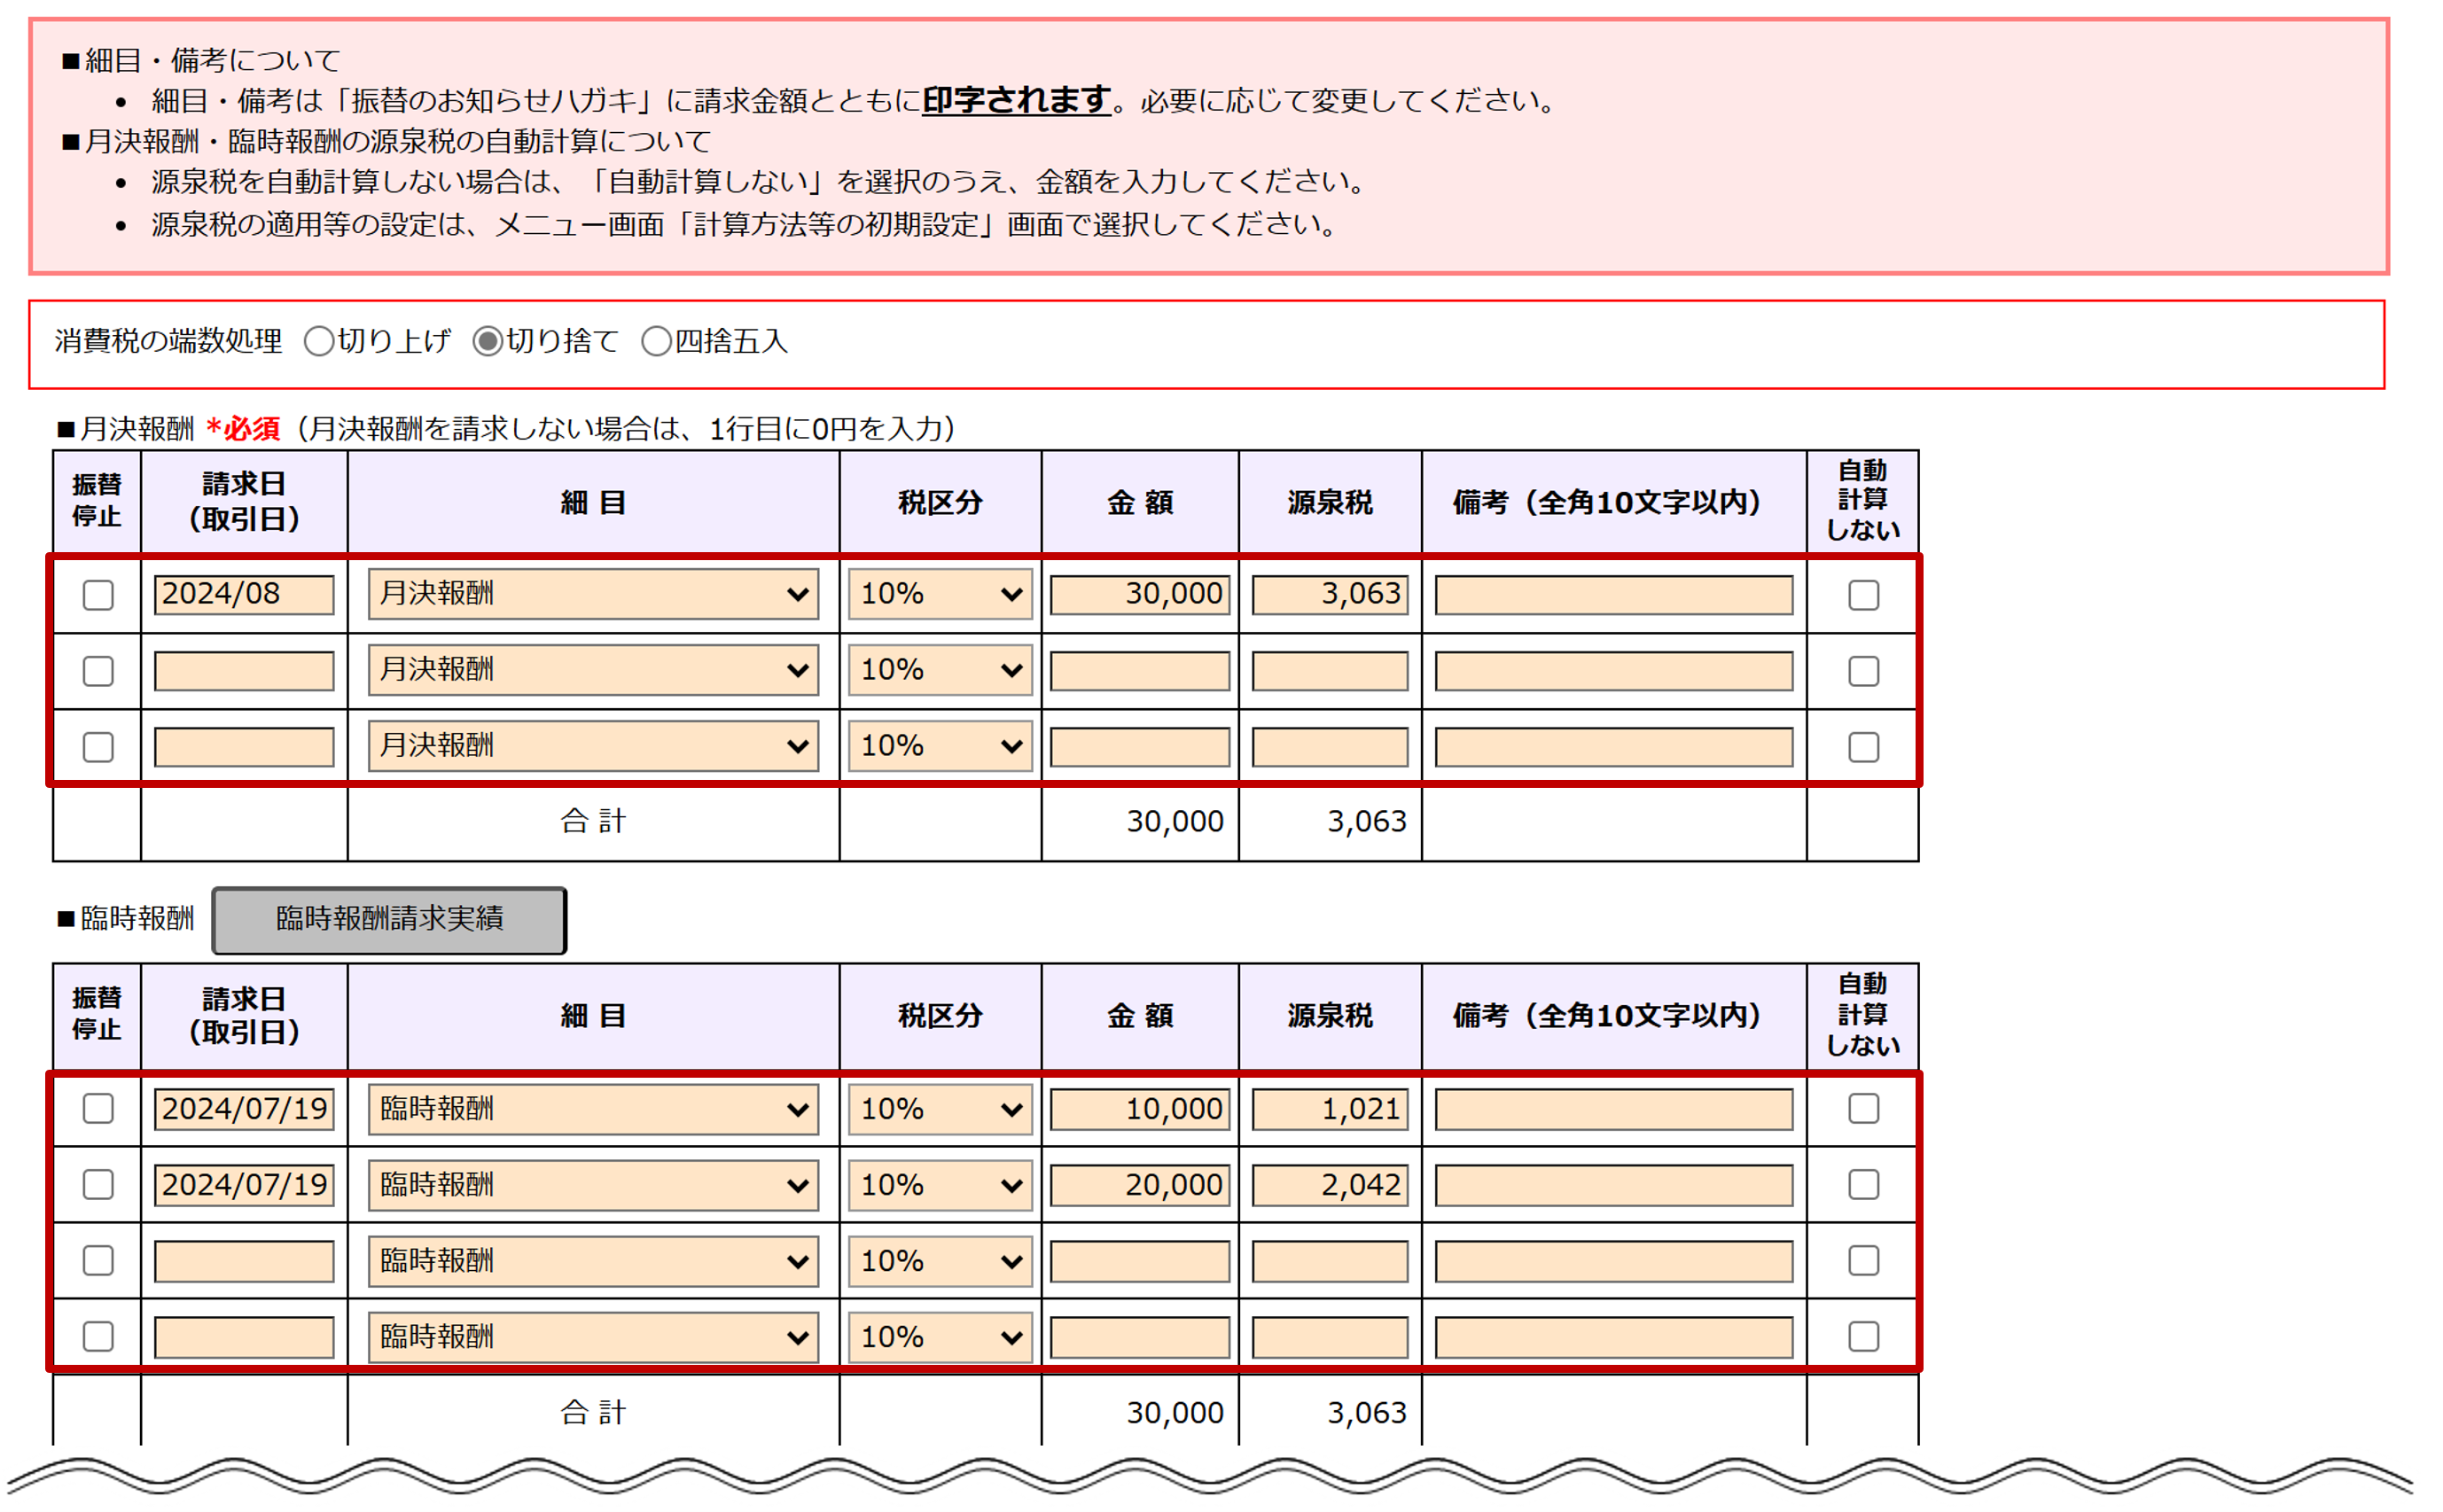Click the empty 請求日 field in second 月決報酬 row
The width and height of the screenshot is (2443, 1512).
(244, 671)
